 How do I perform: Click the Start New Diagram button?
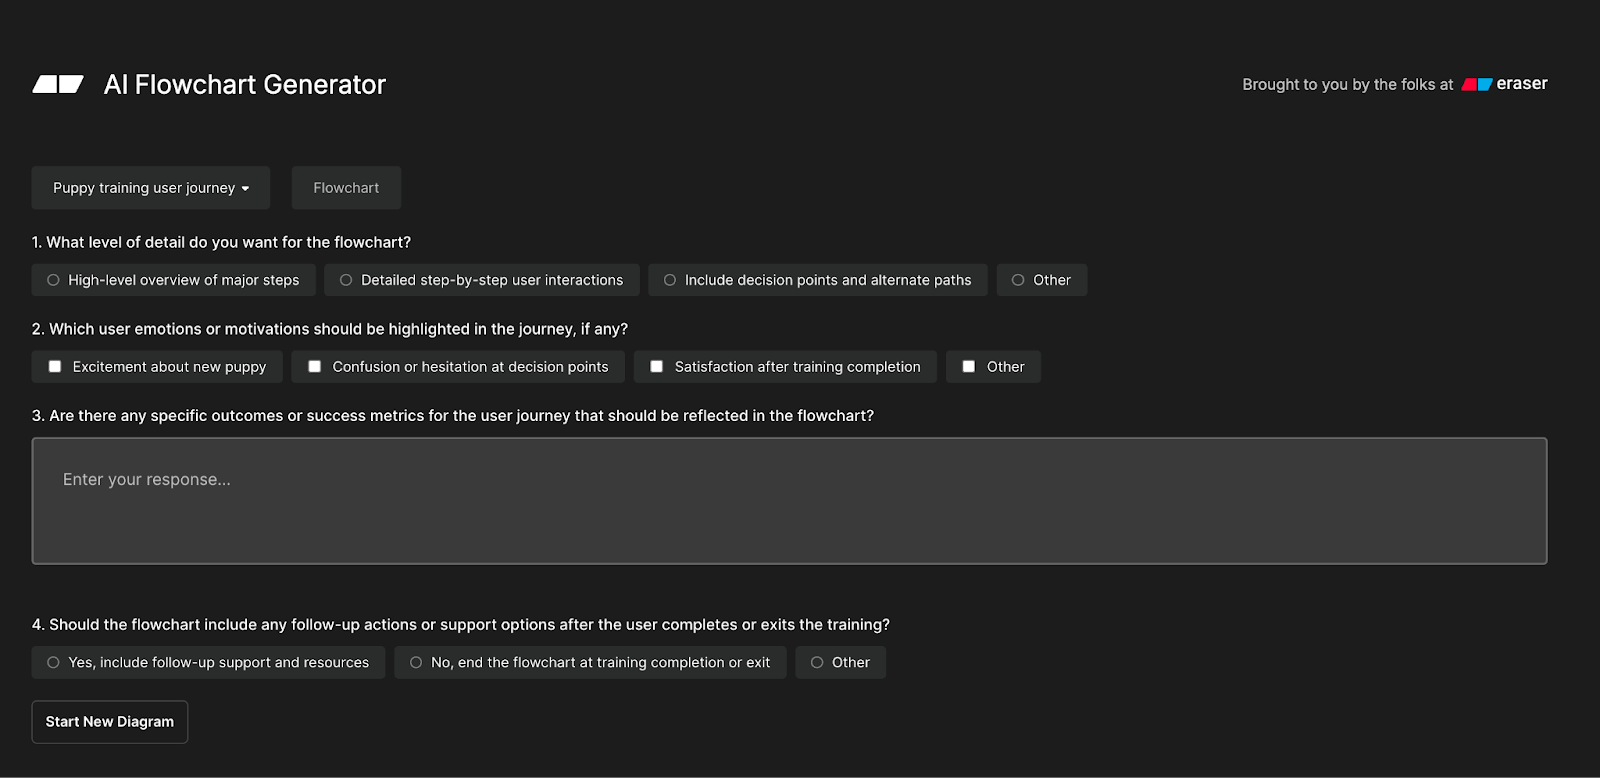coord(110,722)
